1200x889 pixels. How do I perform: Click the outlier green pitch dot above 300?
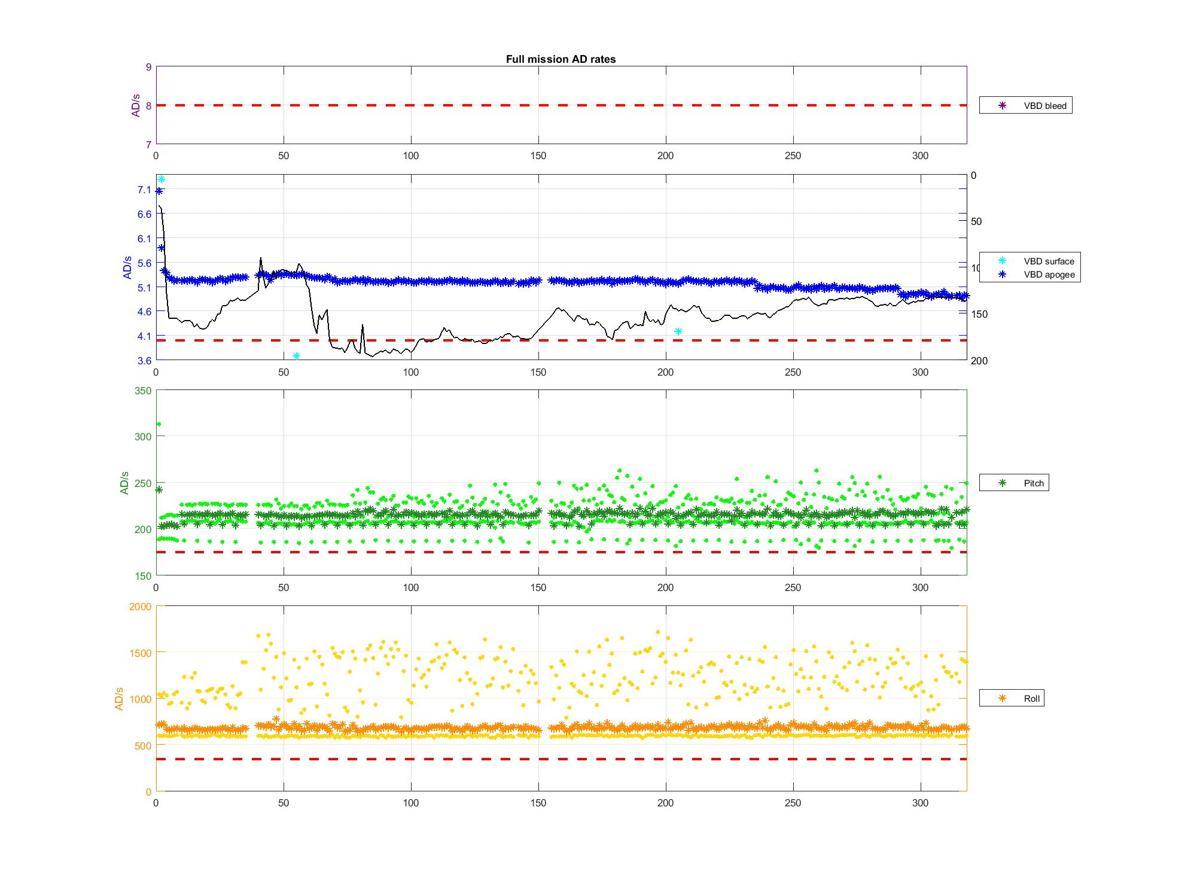point(158,424)
